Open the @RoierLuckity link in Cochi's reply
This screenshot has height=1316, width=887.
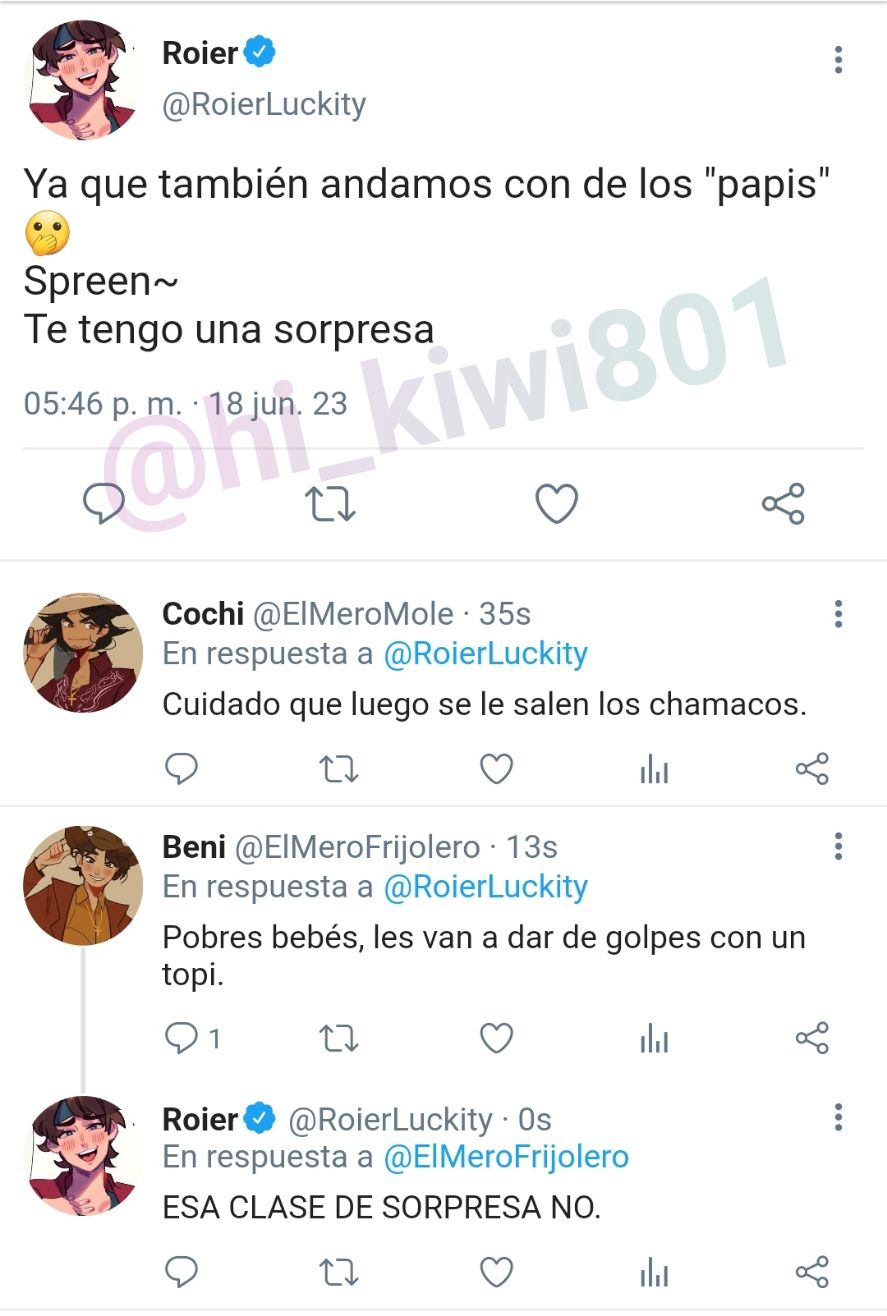coord(485,654)
